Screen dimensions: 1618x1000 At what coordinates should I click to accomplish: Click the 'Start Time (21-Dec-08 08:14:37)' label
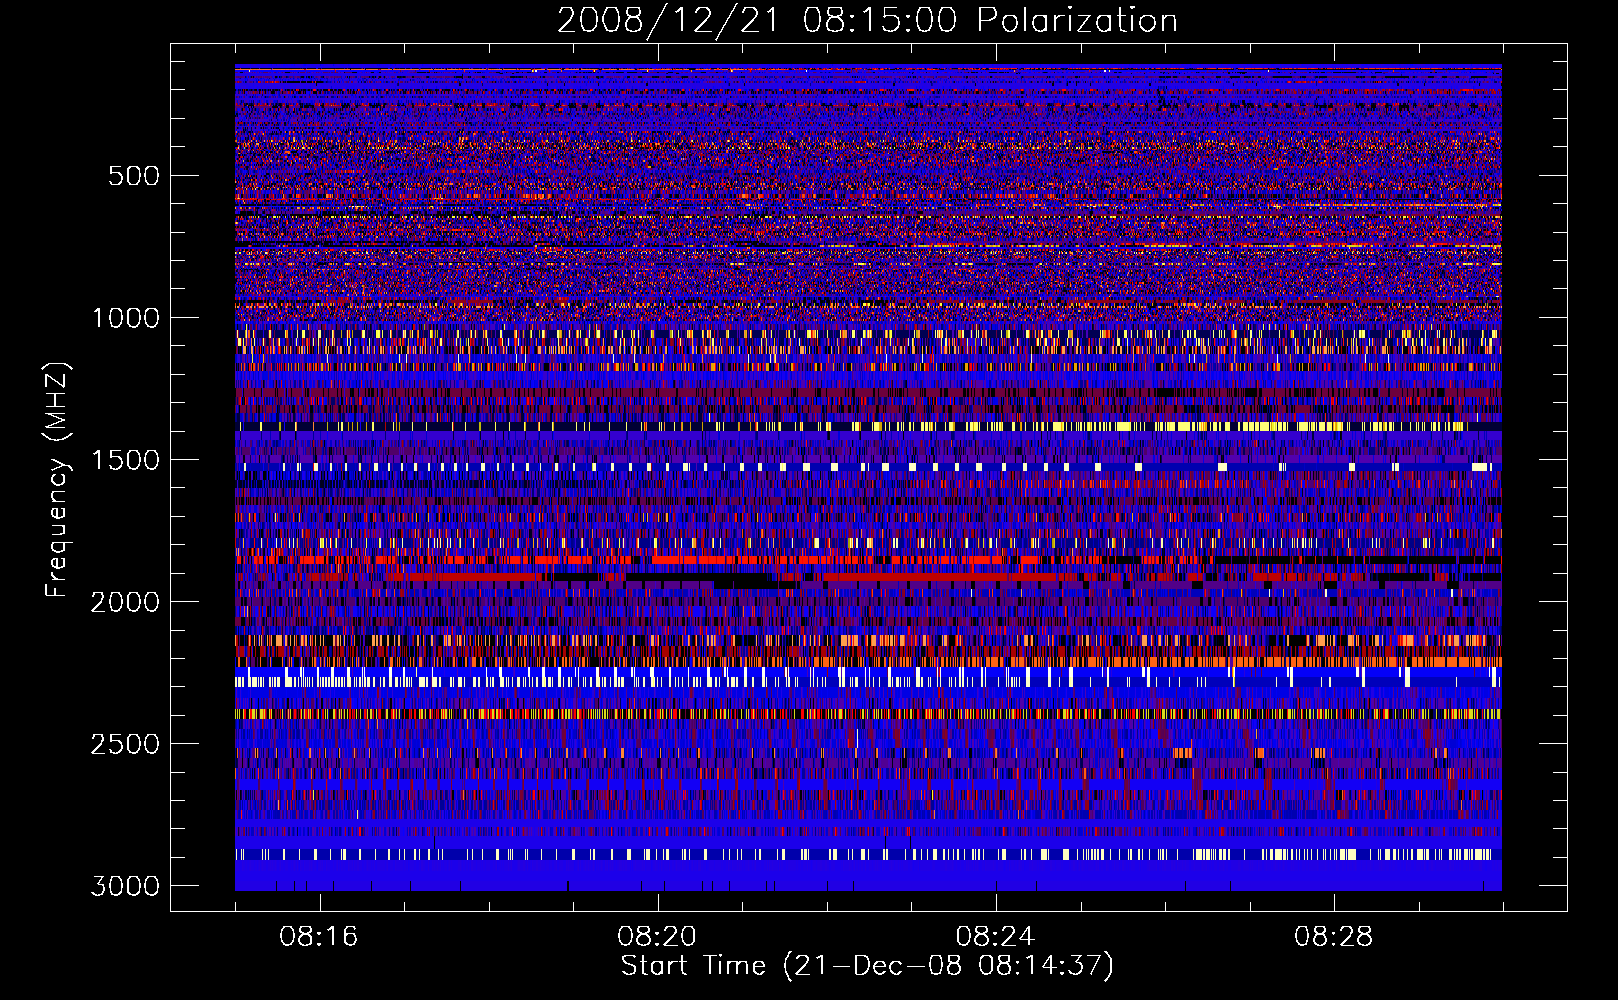867,966
